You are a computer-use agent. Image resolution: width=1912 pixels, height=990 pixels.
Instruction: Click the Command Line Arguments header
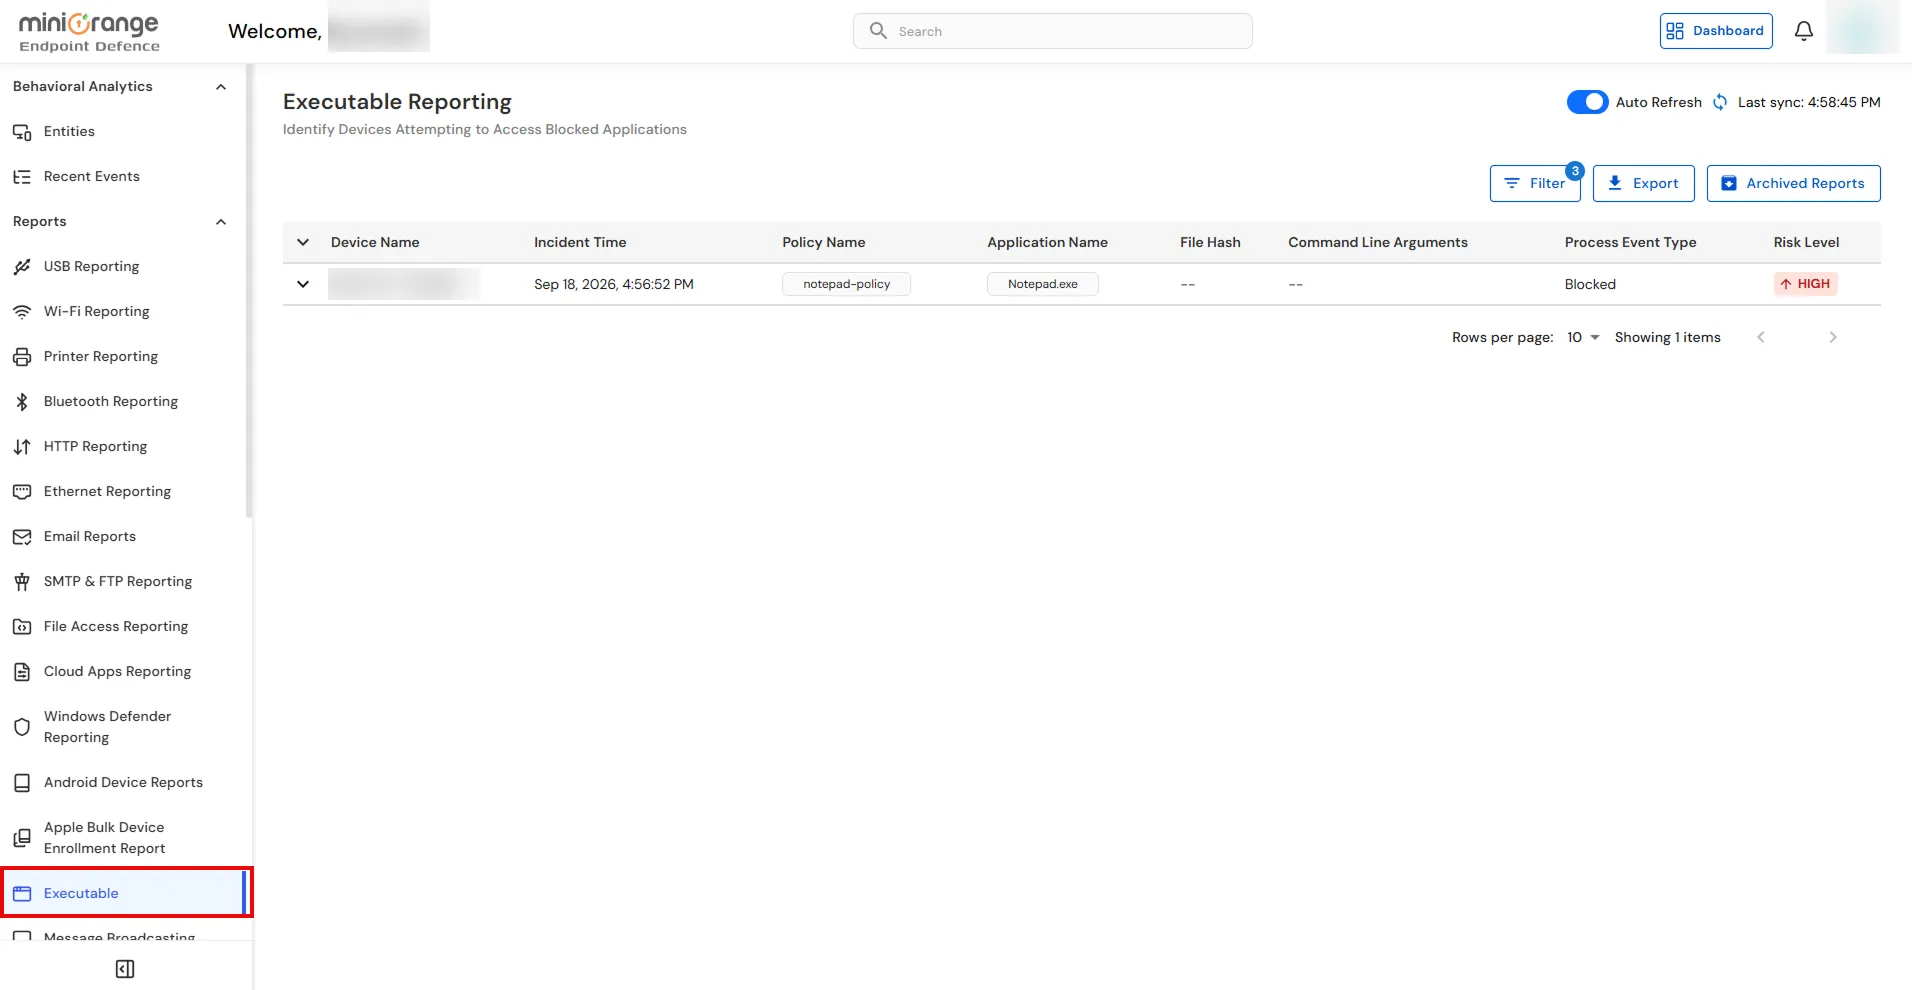[1378, 242]
